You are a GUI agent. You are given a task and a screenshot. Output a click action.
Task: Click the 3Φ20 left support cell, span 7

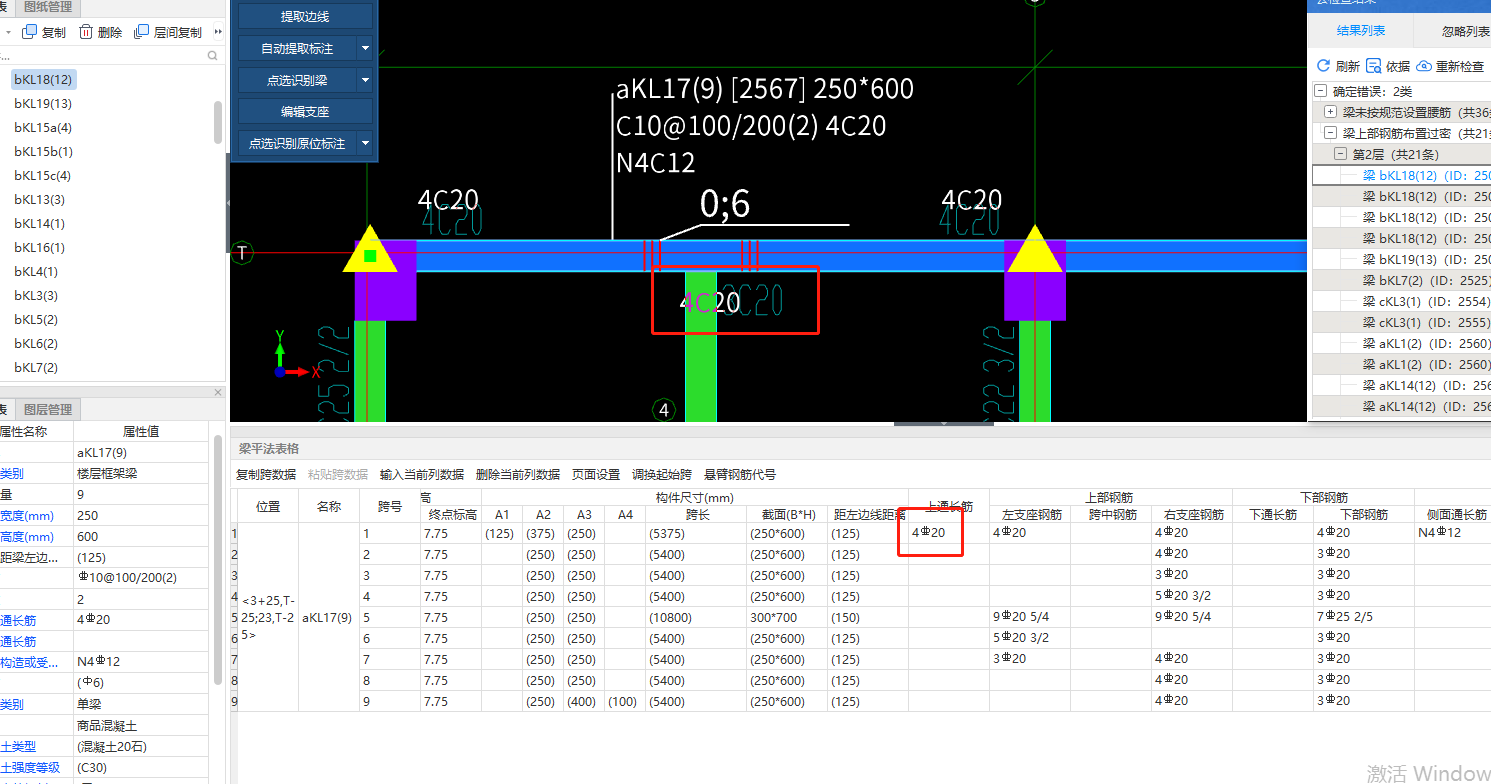pyautogui.click(x=1029, y=659)
